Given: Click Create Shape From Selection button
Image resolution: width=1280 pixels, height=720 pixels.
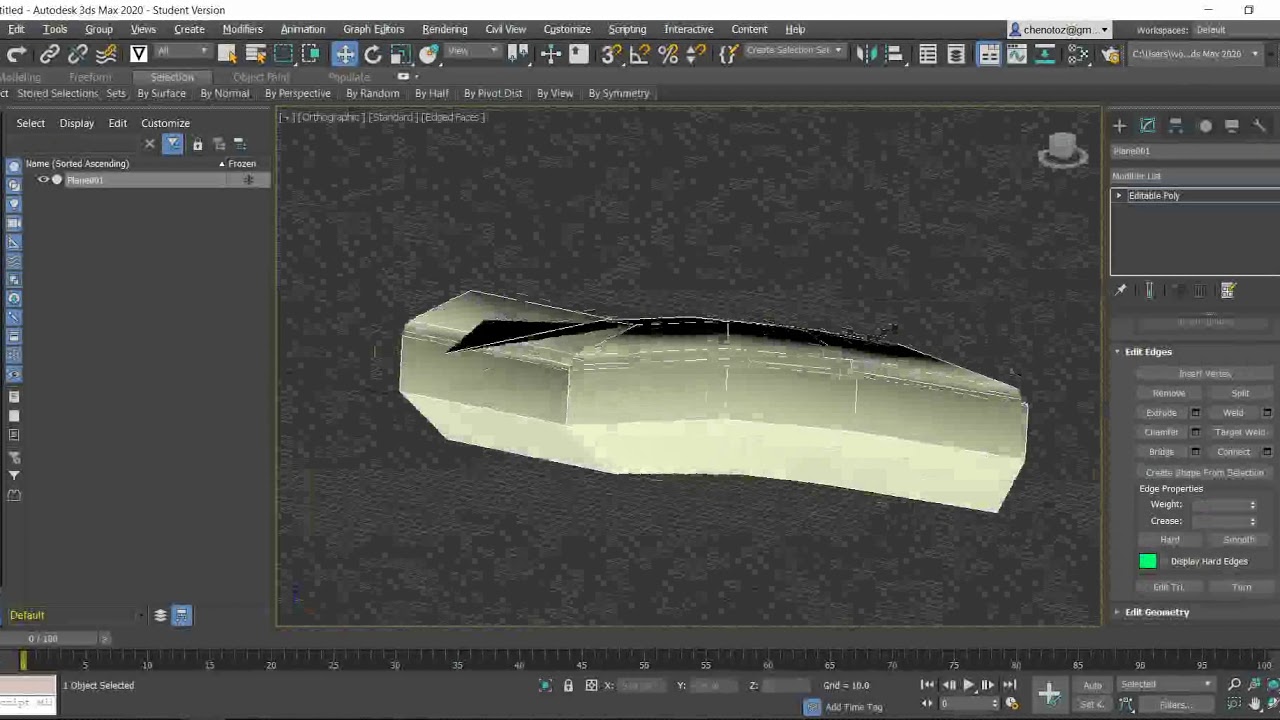Looking at the screenshot, I should (1204, 473).
